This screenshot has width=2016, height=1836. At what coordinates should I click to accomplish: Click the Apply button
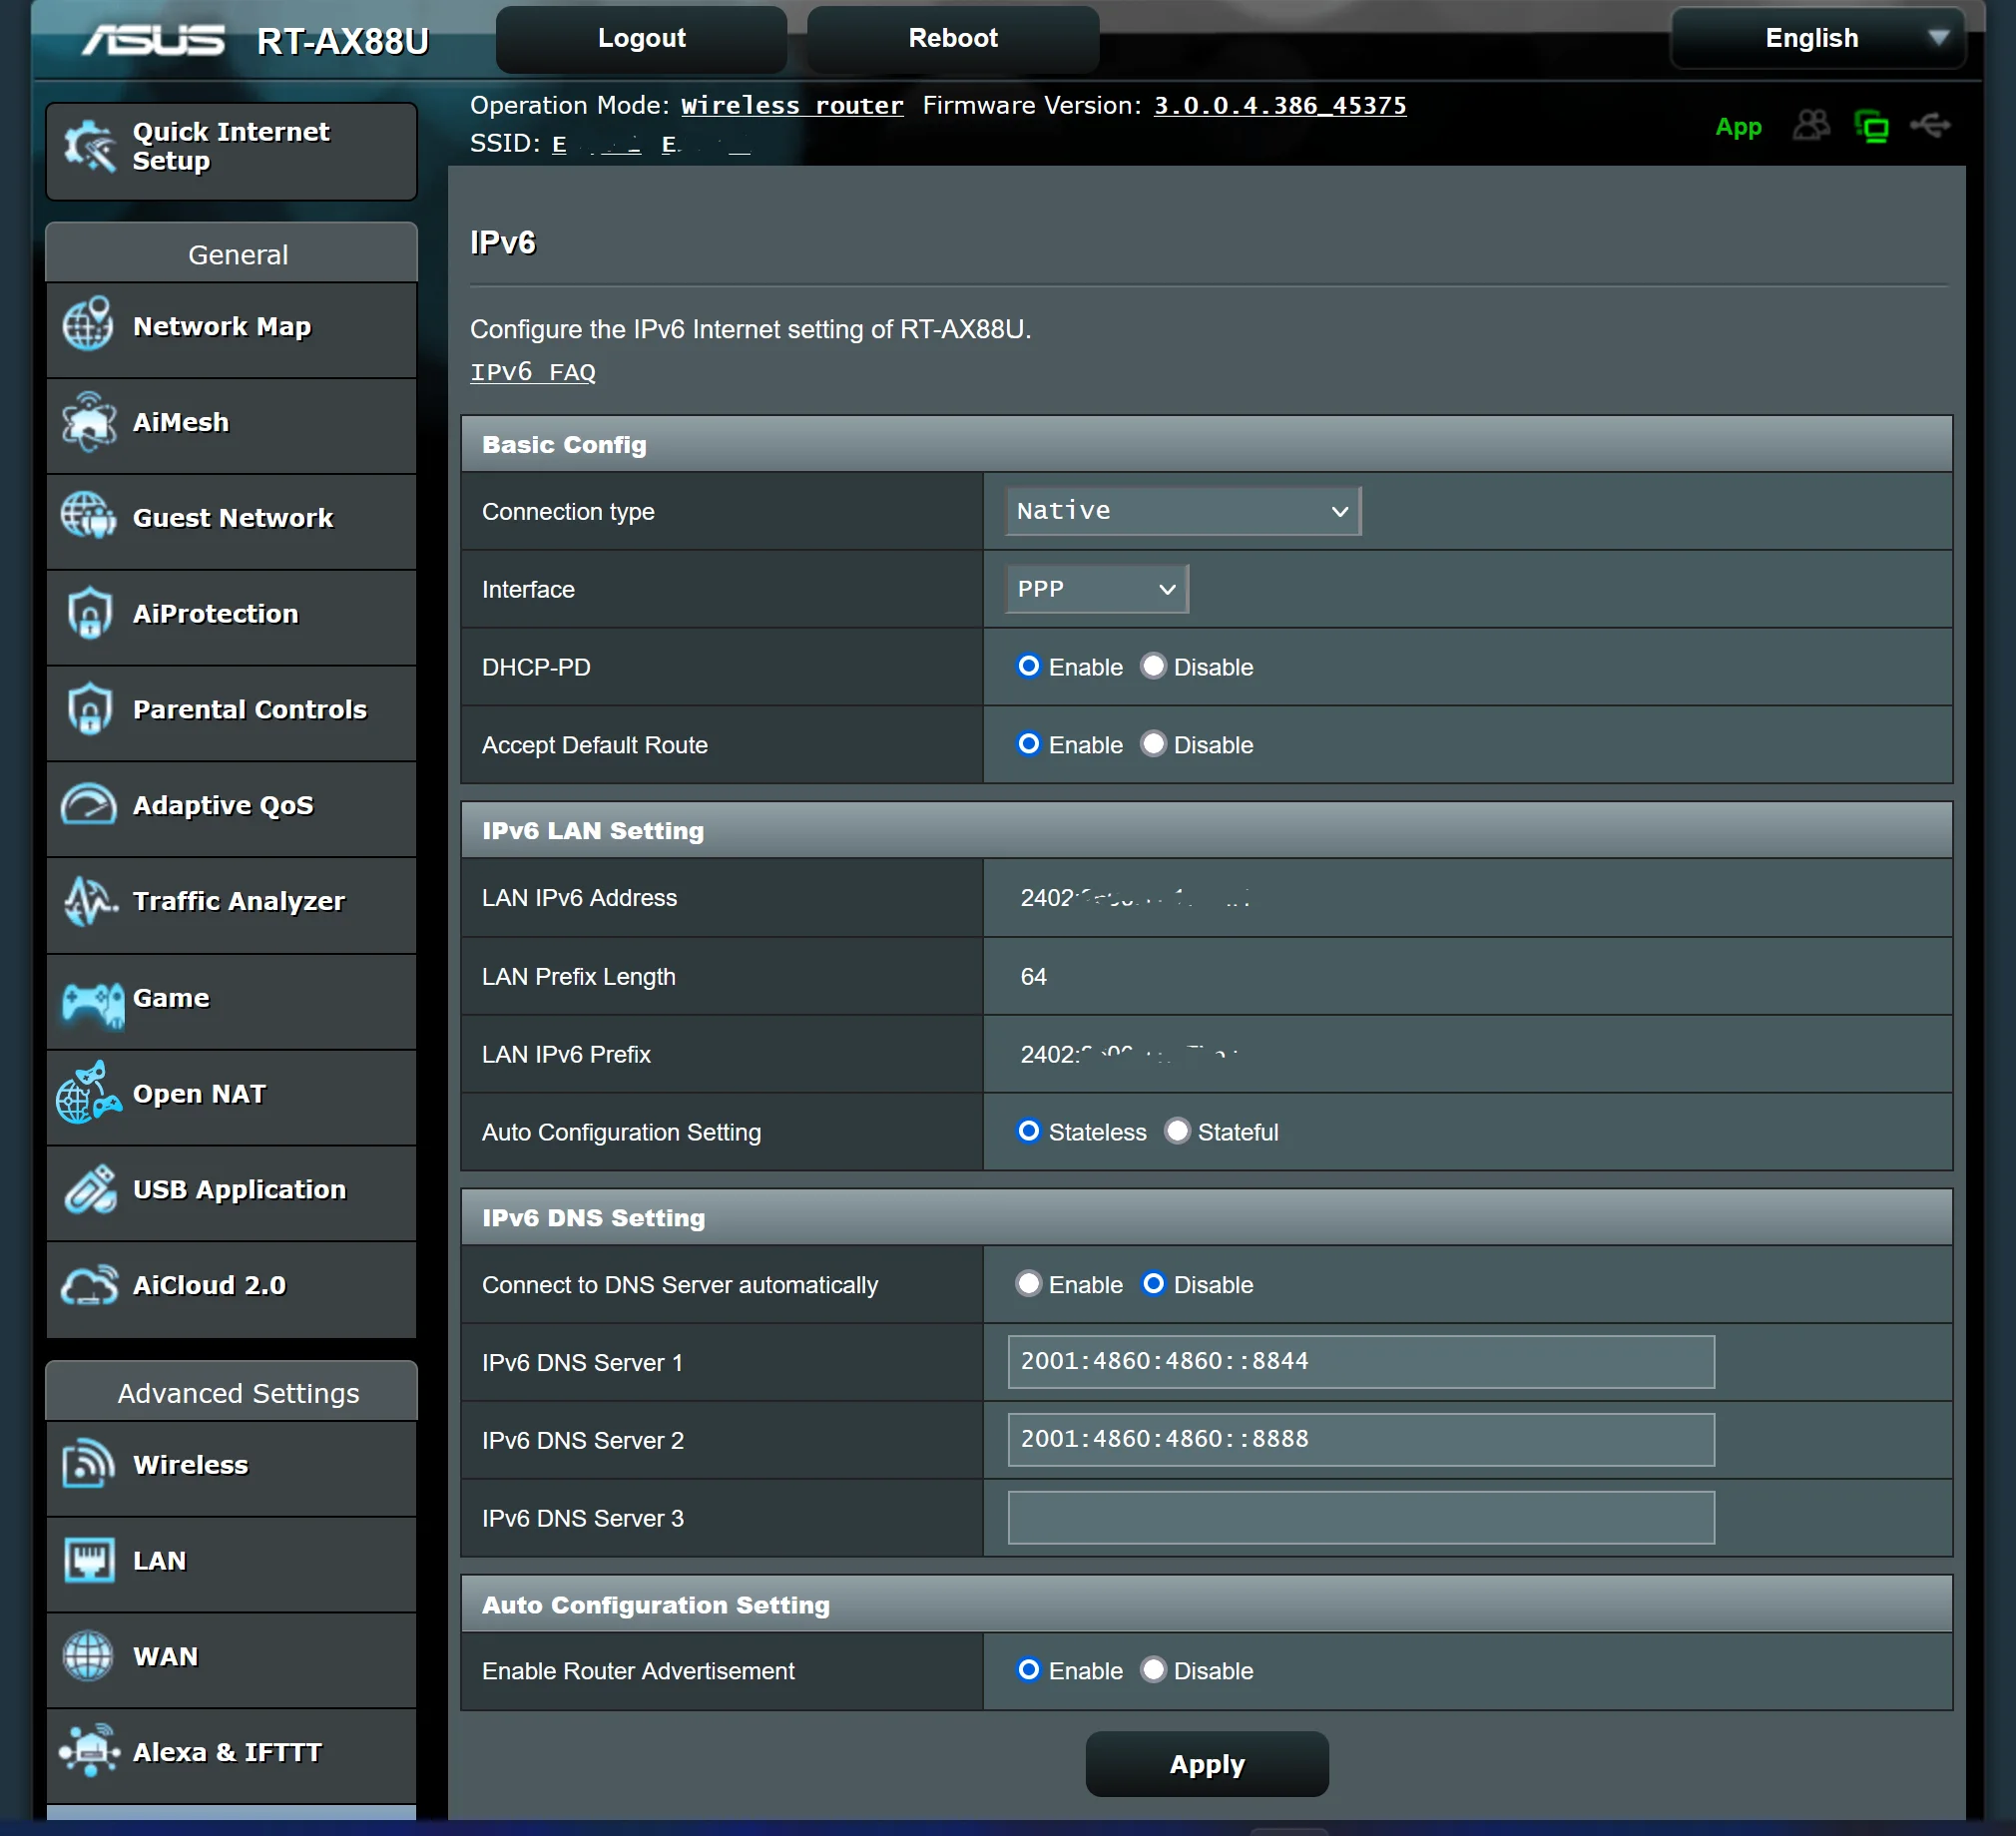(1206, 1764)
